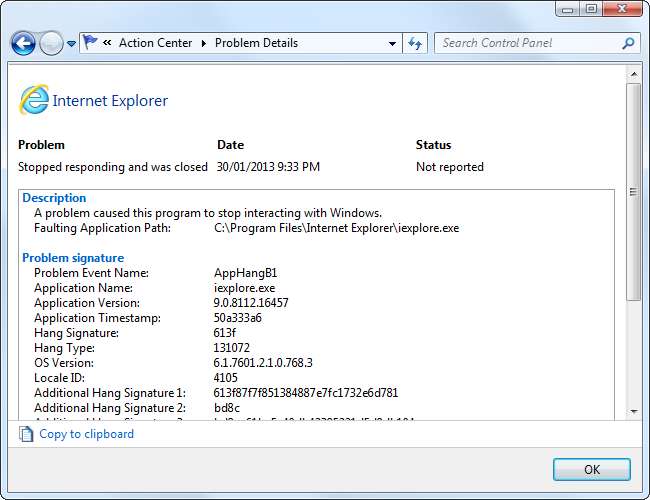The height and width of the screenshot is (500, 650).
Task: Click the clipboard icon beside Copy link
Action: click(x=27, y=434)
